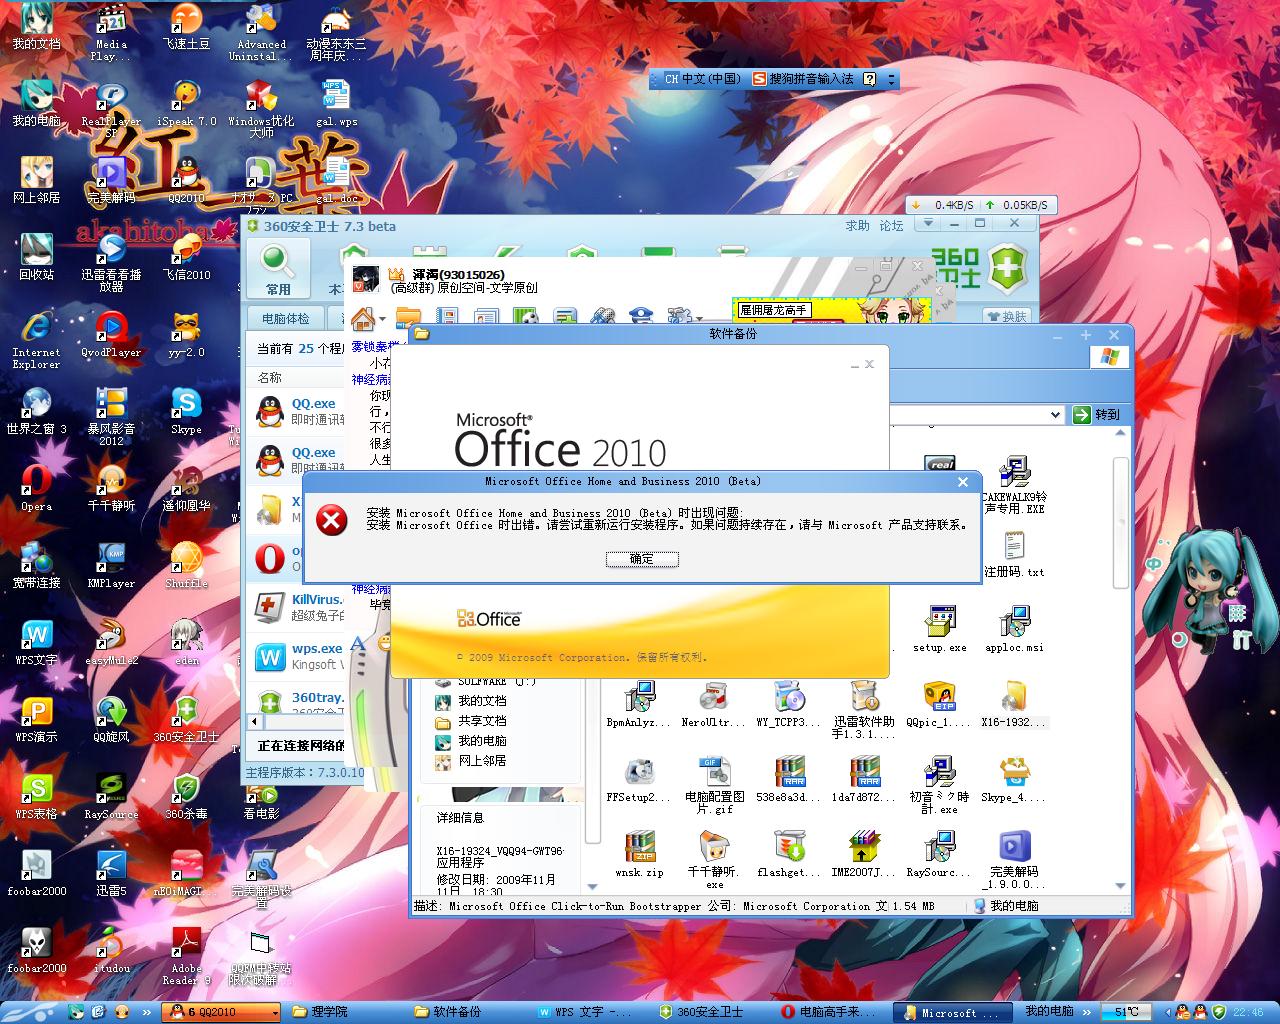Image resolution: width=1280 pixels, height=1024 pixels.
Task: Switch to 电脑体检 tab in 360安全卫士
Action: click(x=285, y=318)
